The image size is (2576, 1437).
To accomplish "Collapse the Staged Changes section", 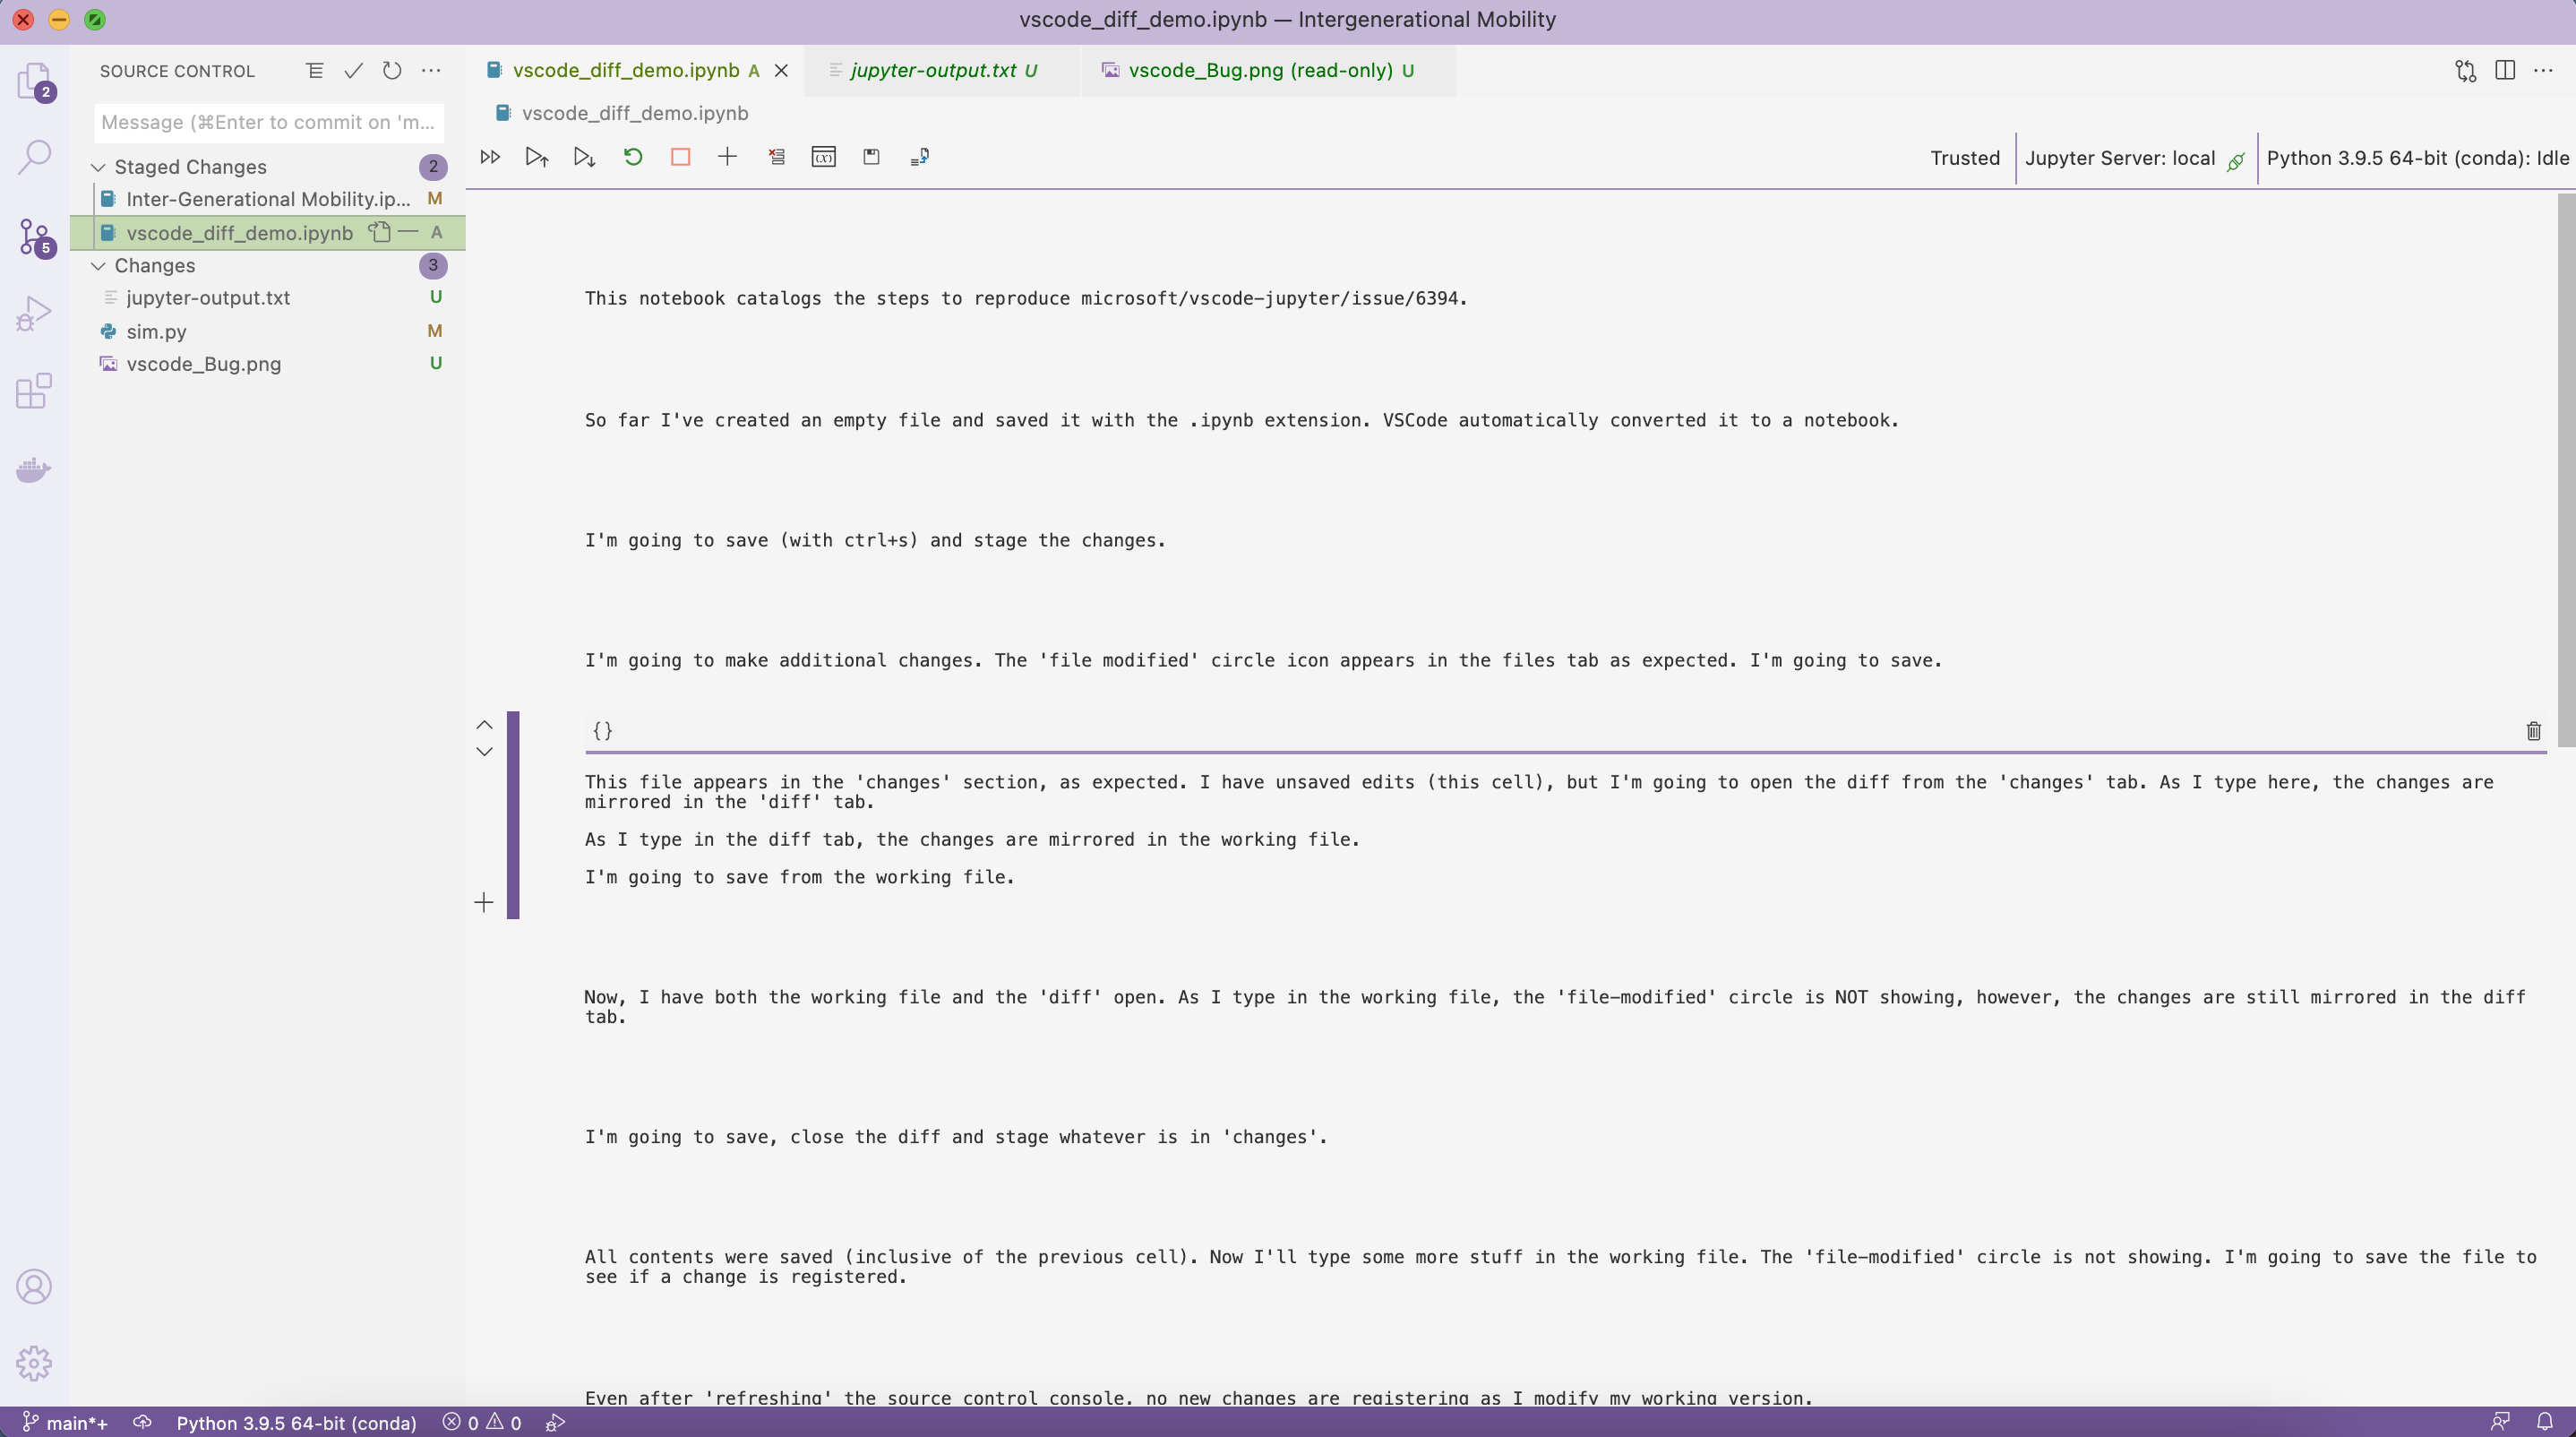I will pos(99,166).
